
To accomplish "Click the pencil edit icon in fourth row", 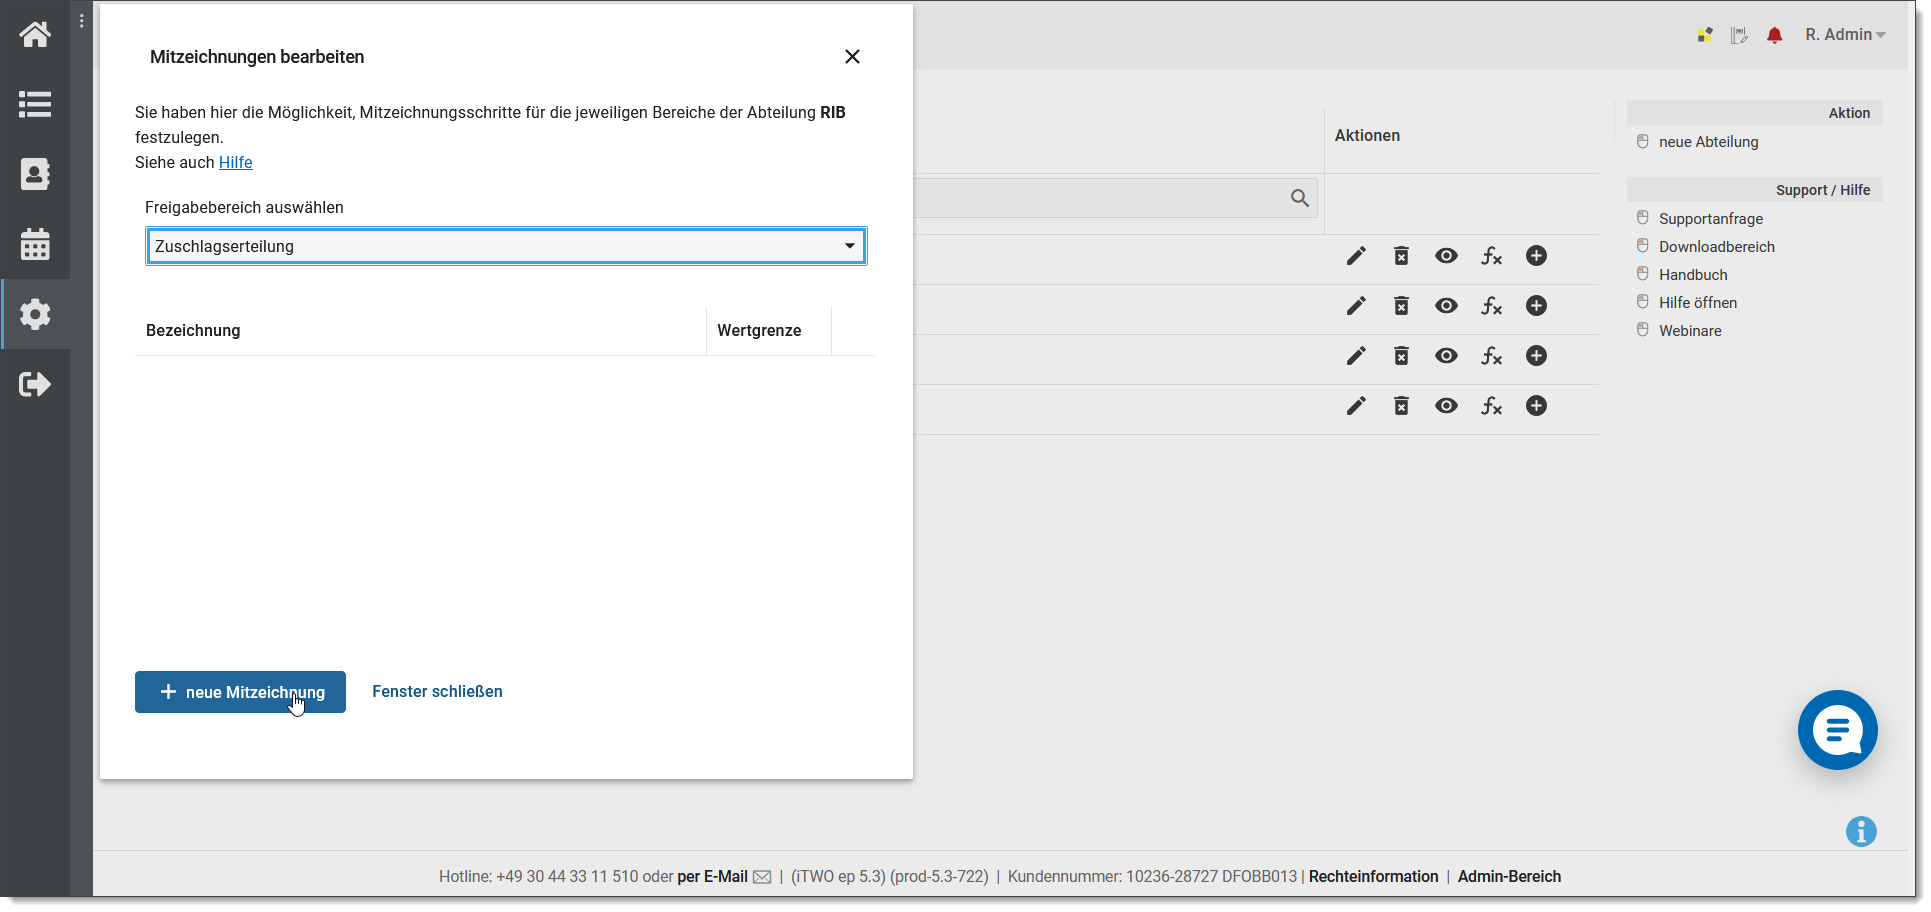I will pyautogui.click(x=1356, y=406).
